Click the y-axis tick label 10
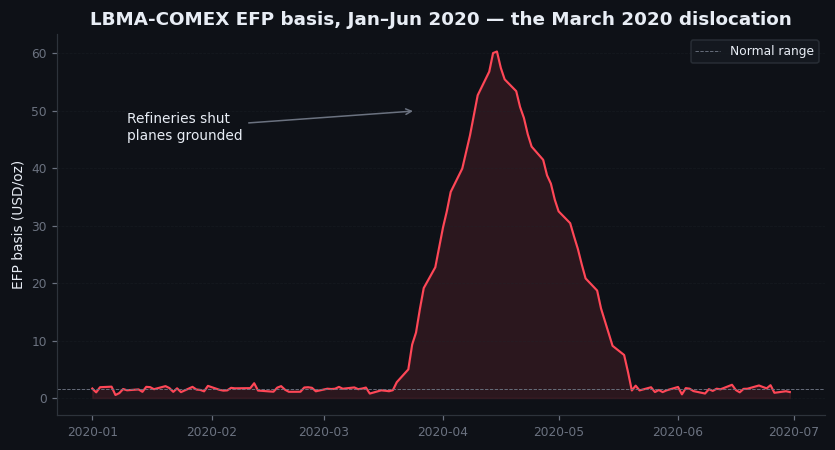Viewport: 835px width, 450px height. coord(39,341)
